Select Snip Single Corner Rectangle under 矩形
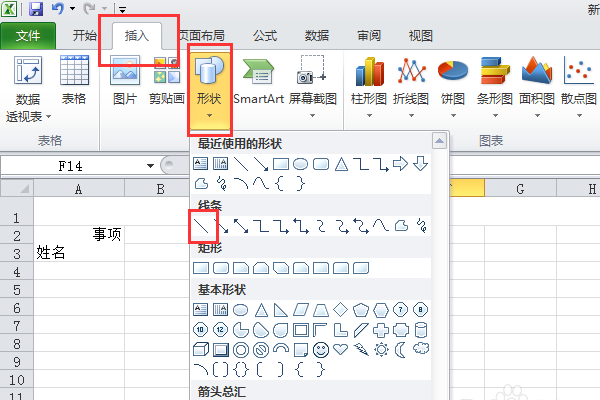Viewport: 600px width, 400px height. pyautogui.click(x=241, y=268)
